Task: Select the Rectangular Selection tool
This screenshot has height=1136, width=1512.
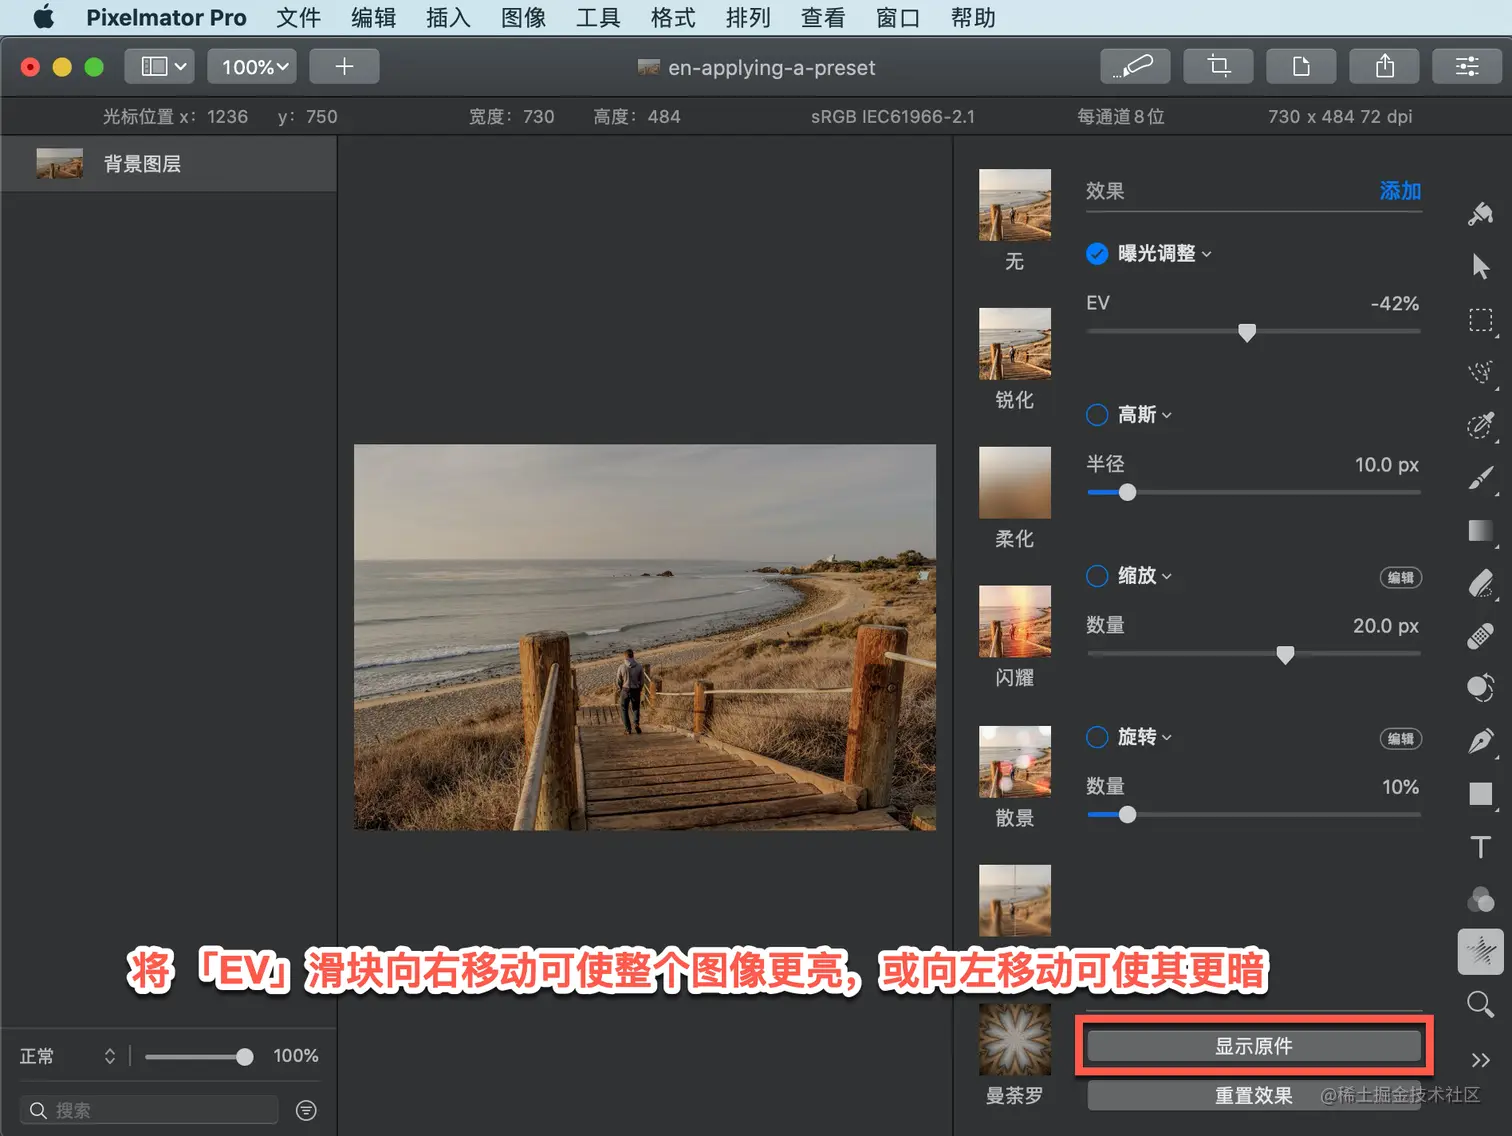Action: pyautogui.click(x=1481, y=320)
